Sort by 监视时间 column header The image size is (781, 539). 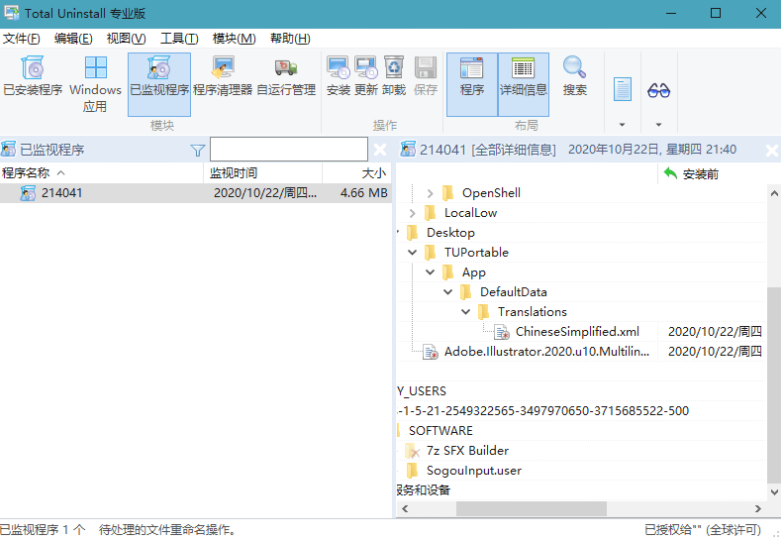pos(263,173)
